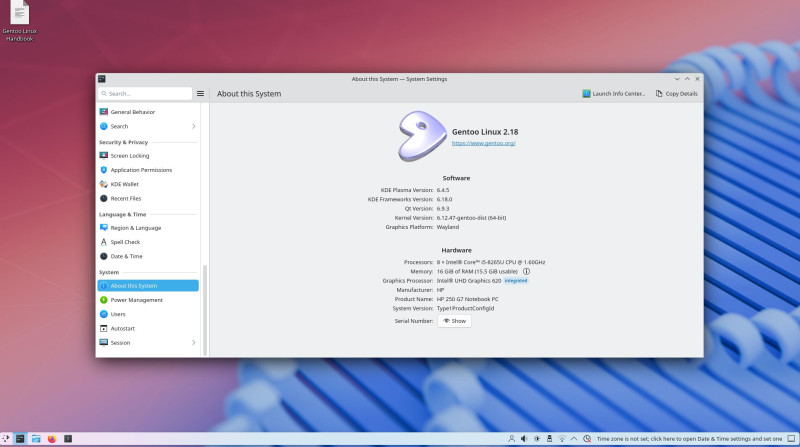
Task: Open the brightness tray applet
Action: point(537,439)
